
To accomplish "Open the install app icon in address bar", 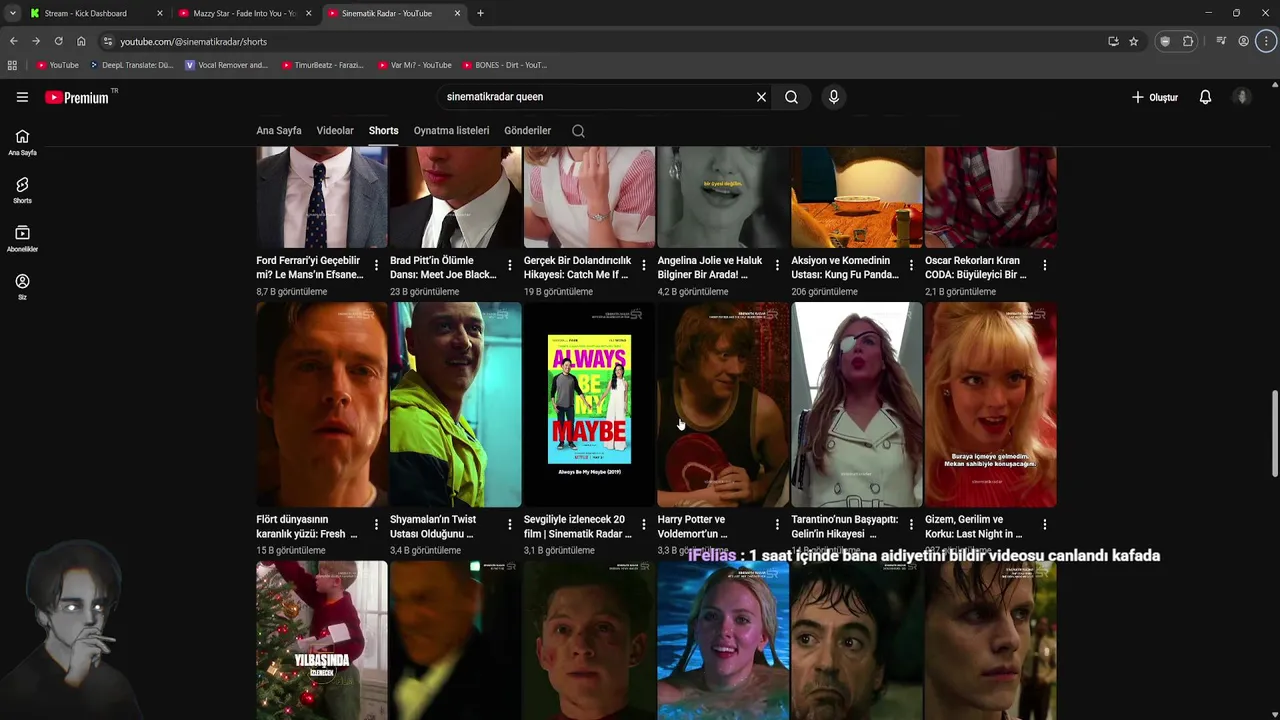I will 1113,41.
